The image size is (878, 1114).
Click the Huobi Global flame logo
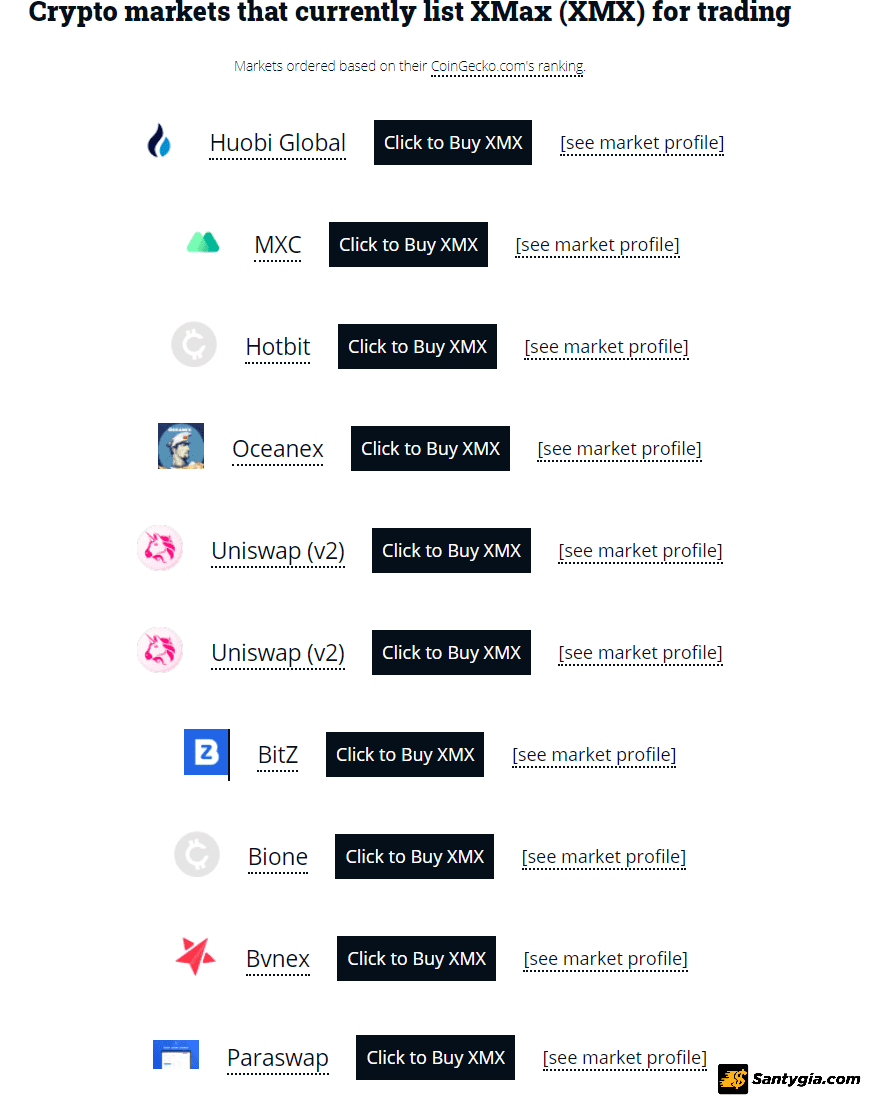coord(159,141)
